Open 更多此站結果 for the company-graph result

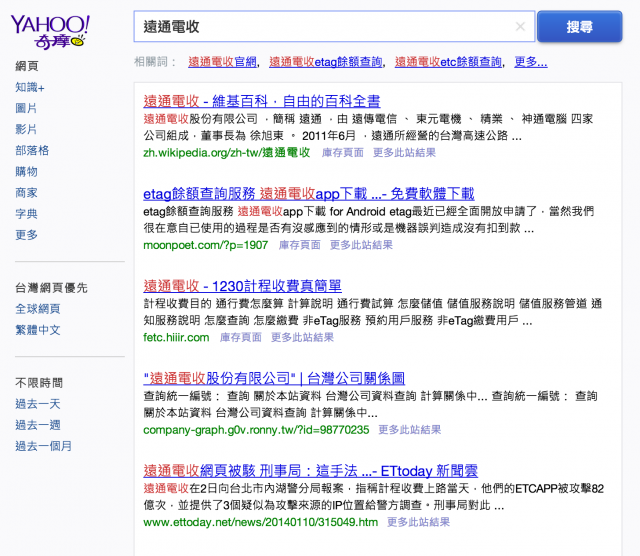(410, 430)
